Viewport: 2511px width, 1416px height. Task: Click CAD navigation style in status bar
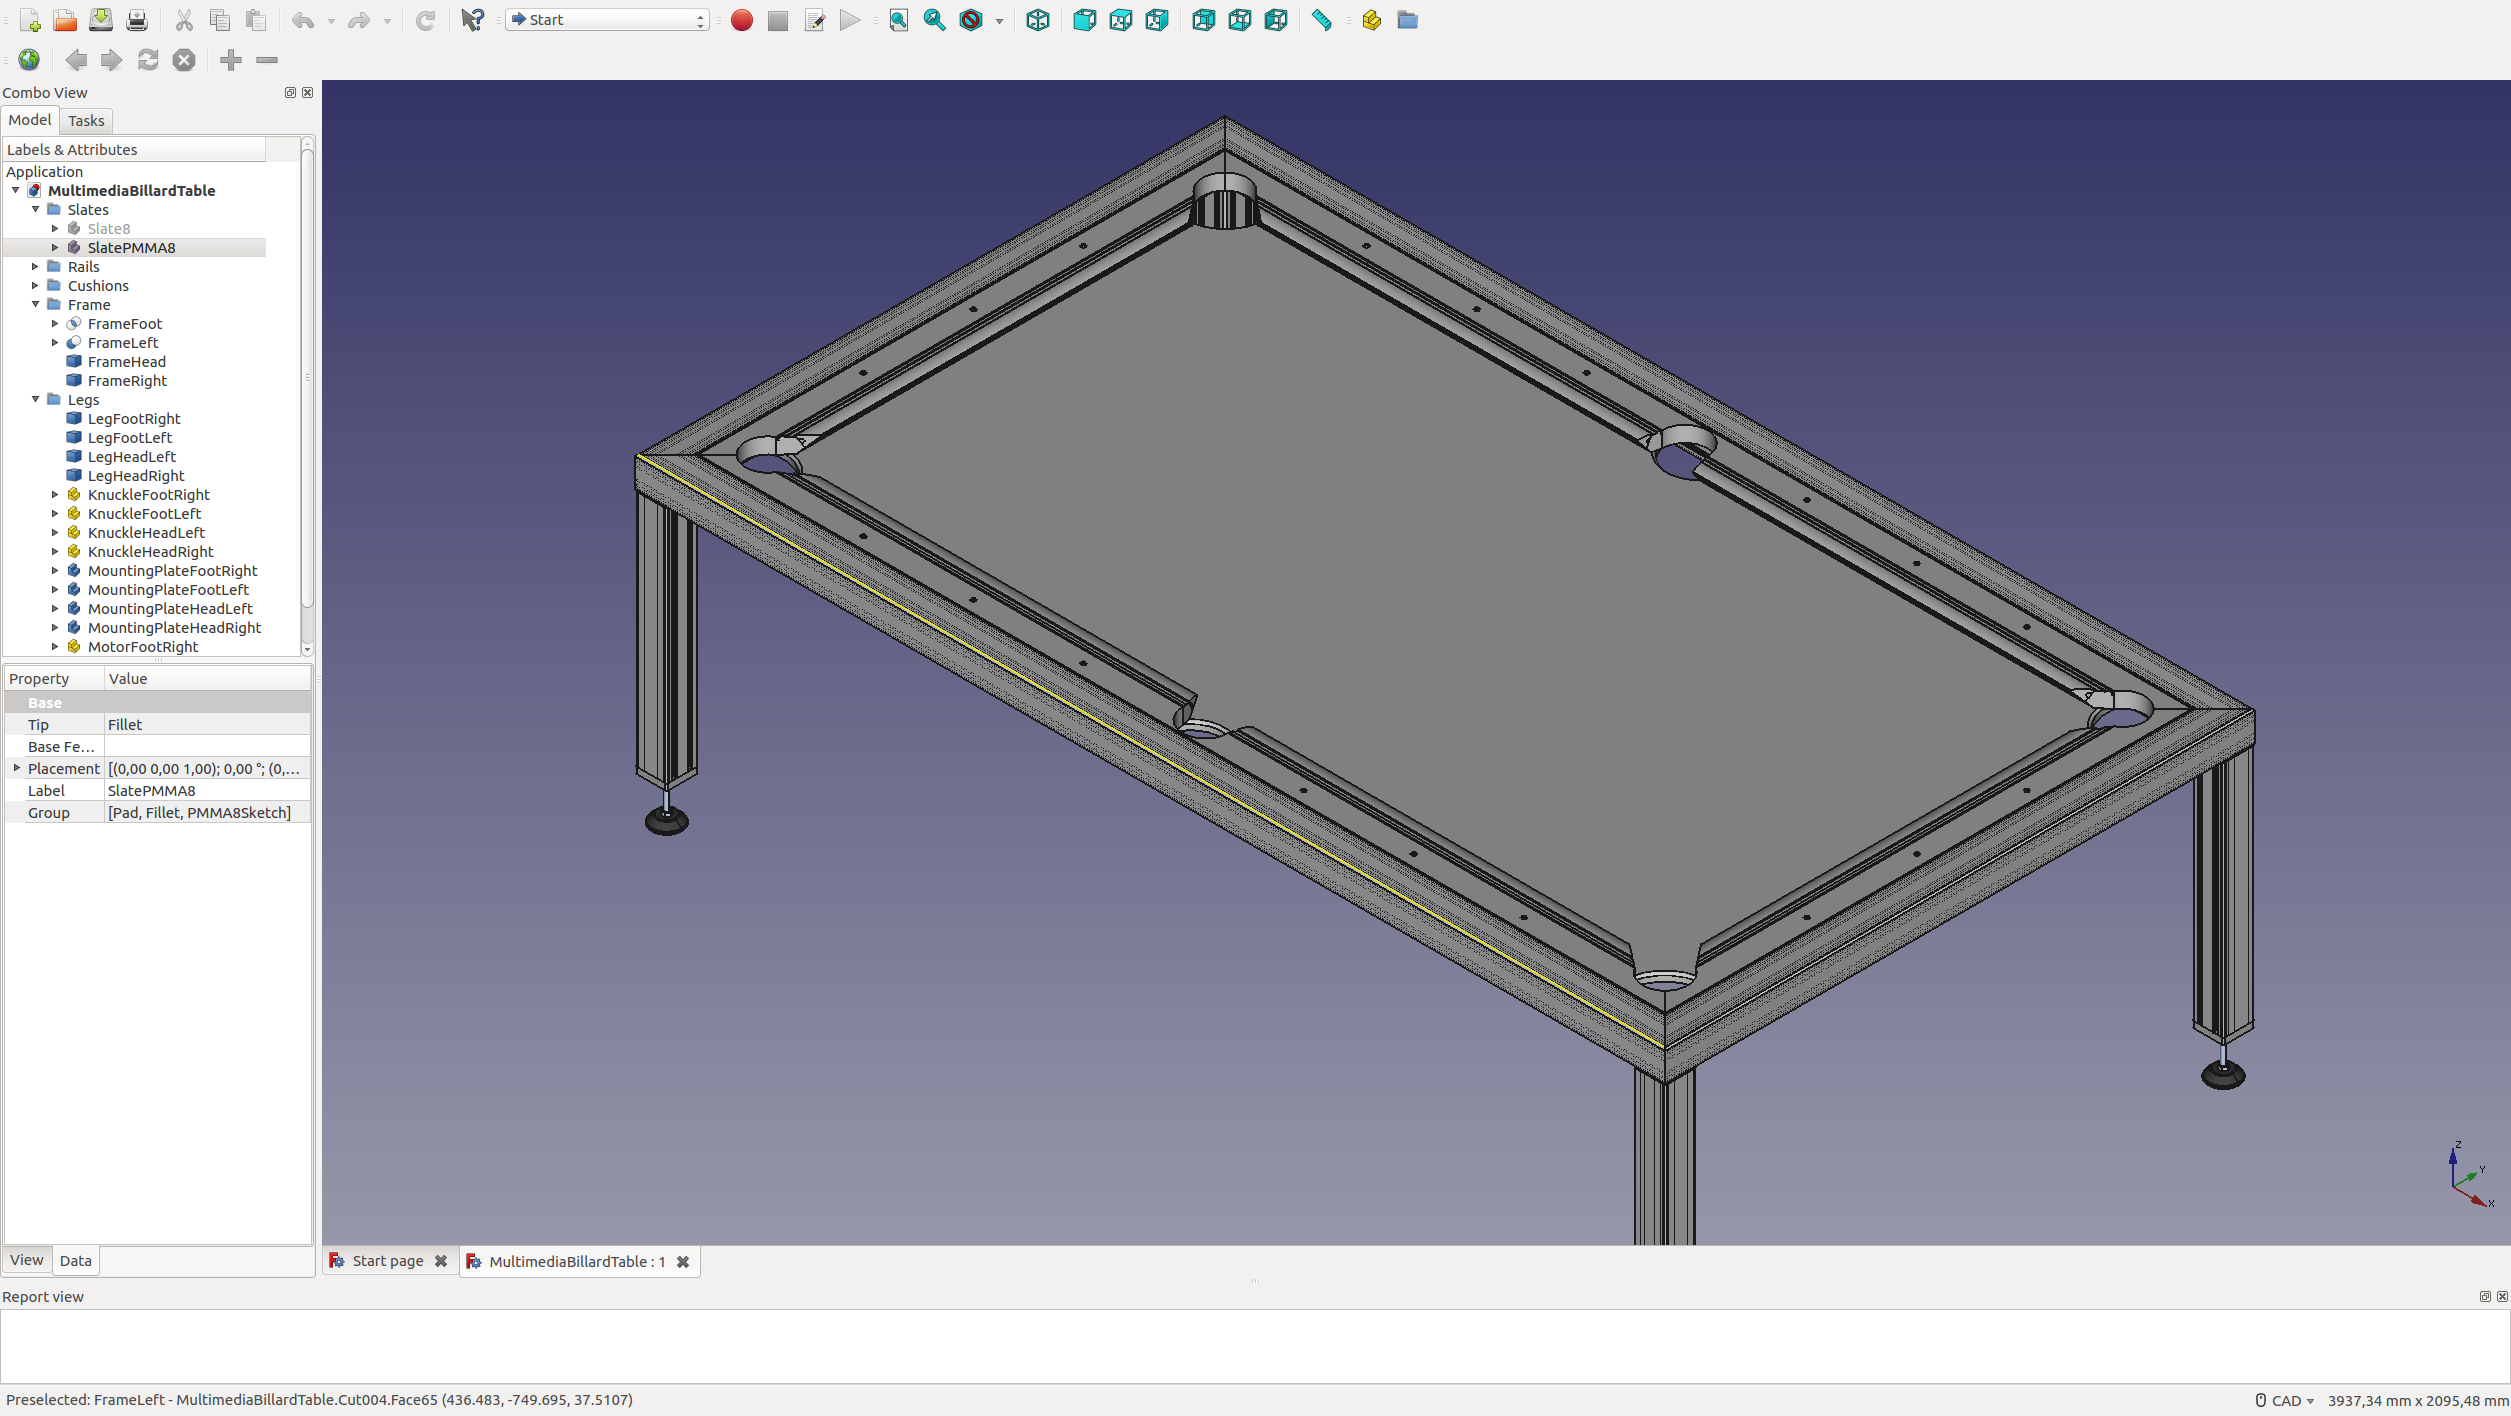pos(2285,1400)
